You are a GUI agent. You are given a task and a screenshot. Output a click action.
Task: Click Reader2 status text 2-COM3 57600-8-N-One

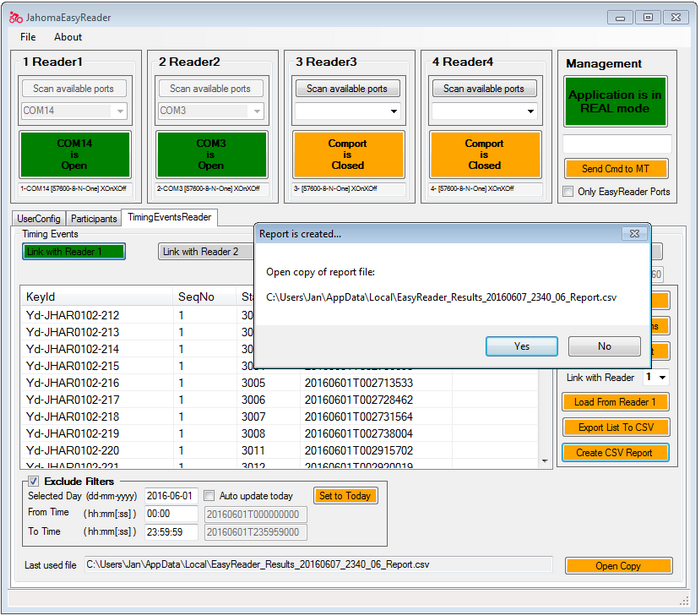208,189
